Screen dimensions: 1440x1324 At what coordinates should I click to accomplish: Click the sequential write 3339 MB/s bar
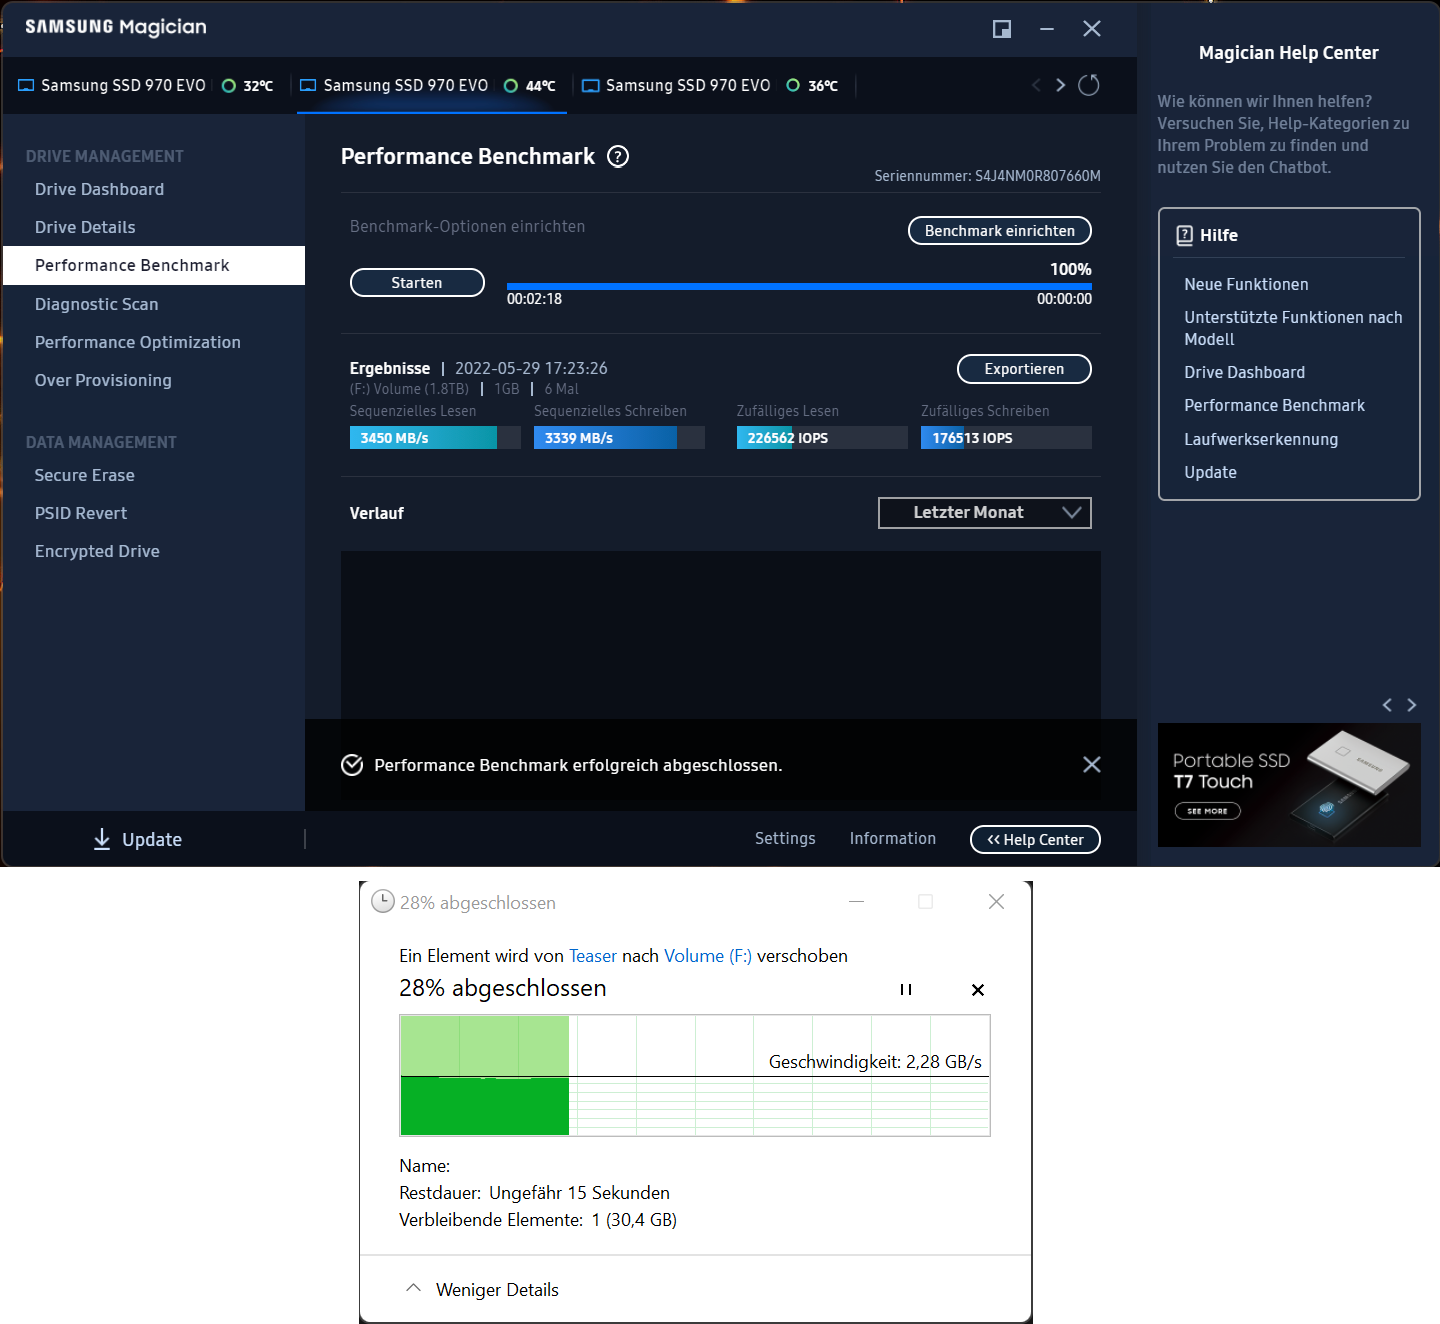(x=619, y=438)
